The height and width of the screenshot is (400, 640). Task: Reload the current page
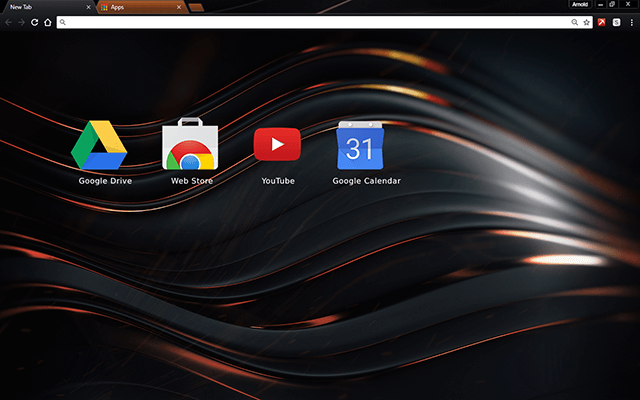[x=35, y=22]
